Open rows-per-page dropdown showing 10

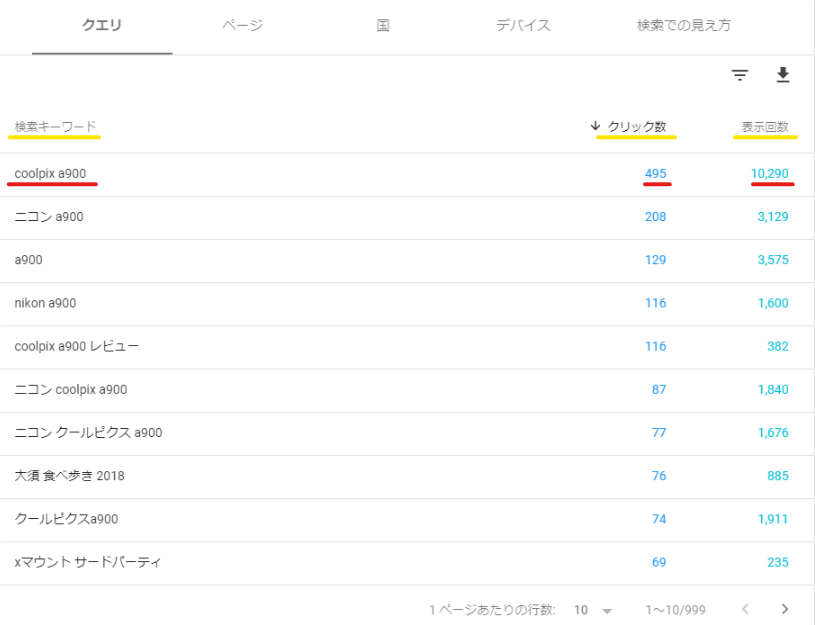593,610
